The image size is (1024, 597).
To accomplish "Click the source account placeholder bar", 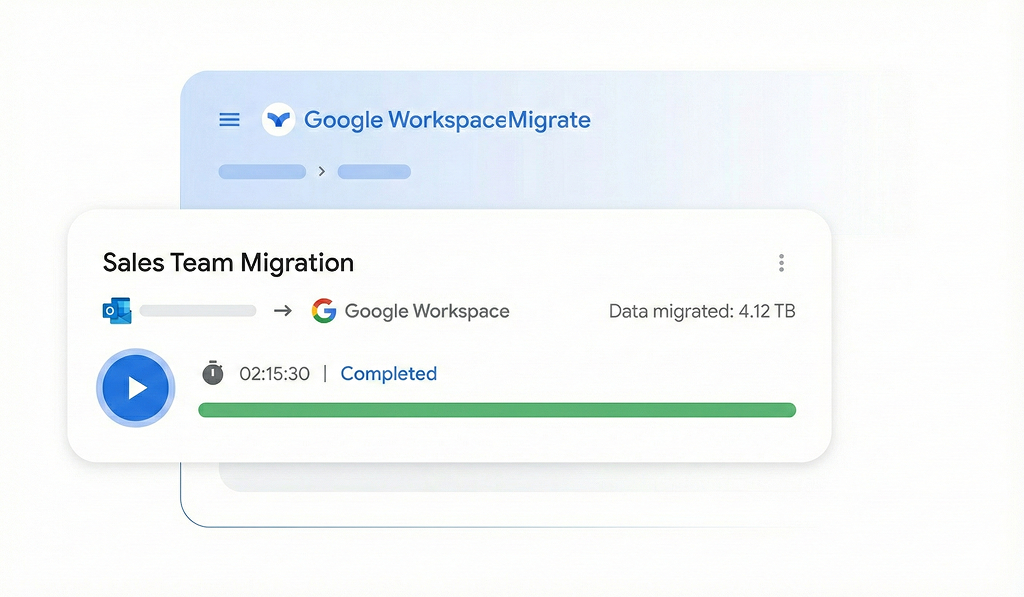I will click(x=197, y=311).
